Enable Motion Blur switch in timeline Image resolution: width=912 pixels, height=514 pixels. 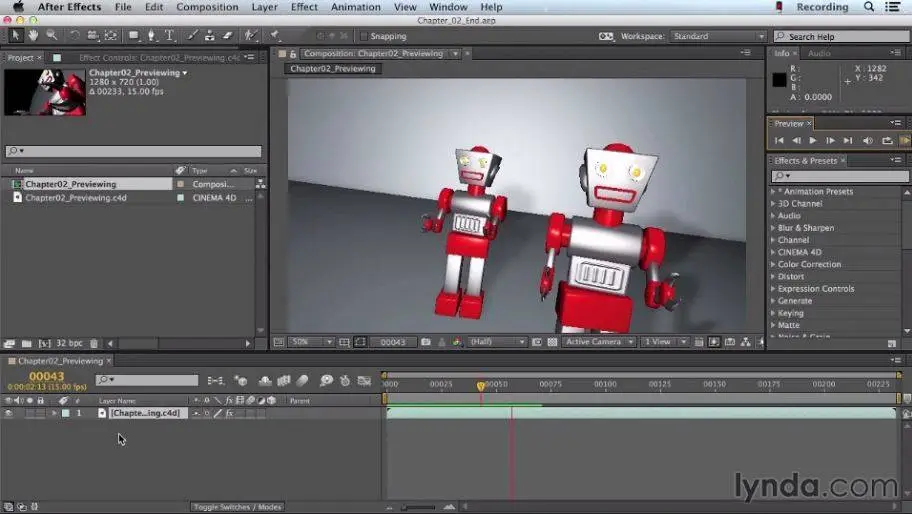click(x=302, y=381)
